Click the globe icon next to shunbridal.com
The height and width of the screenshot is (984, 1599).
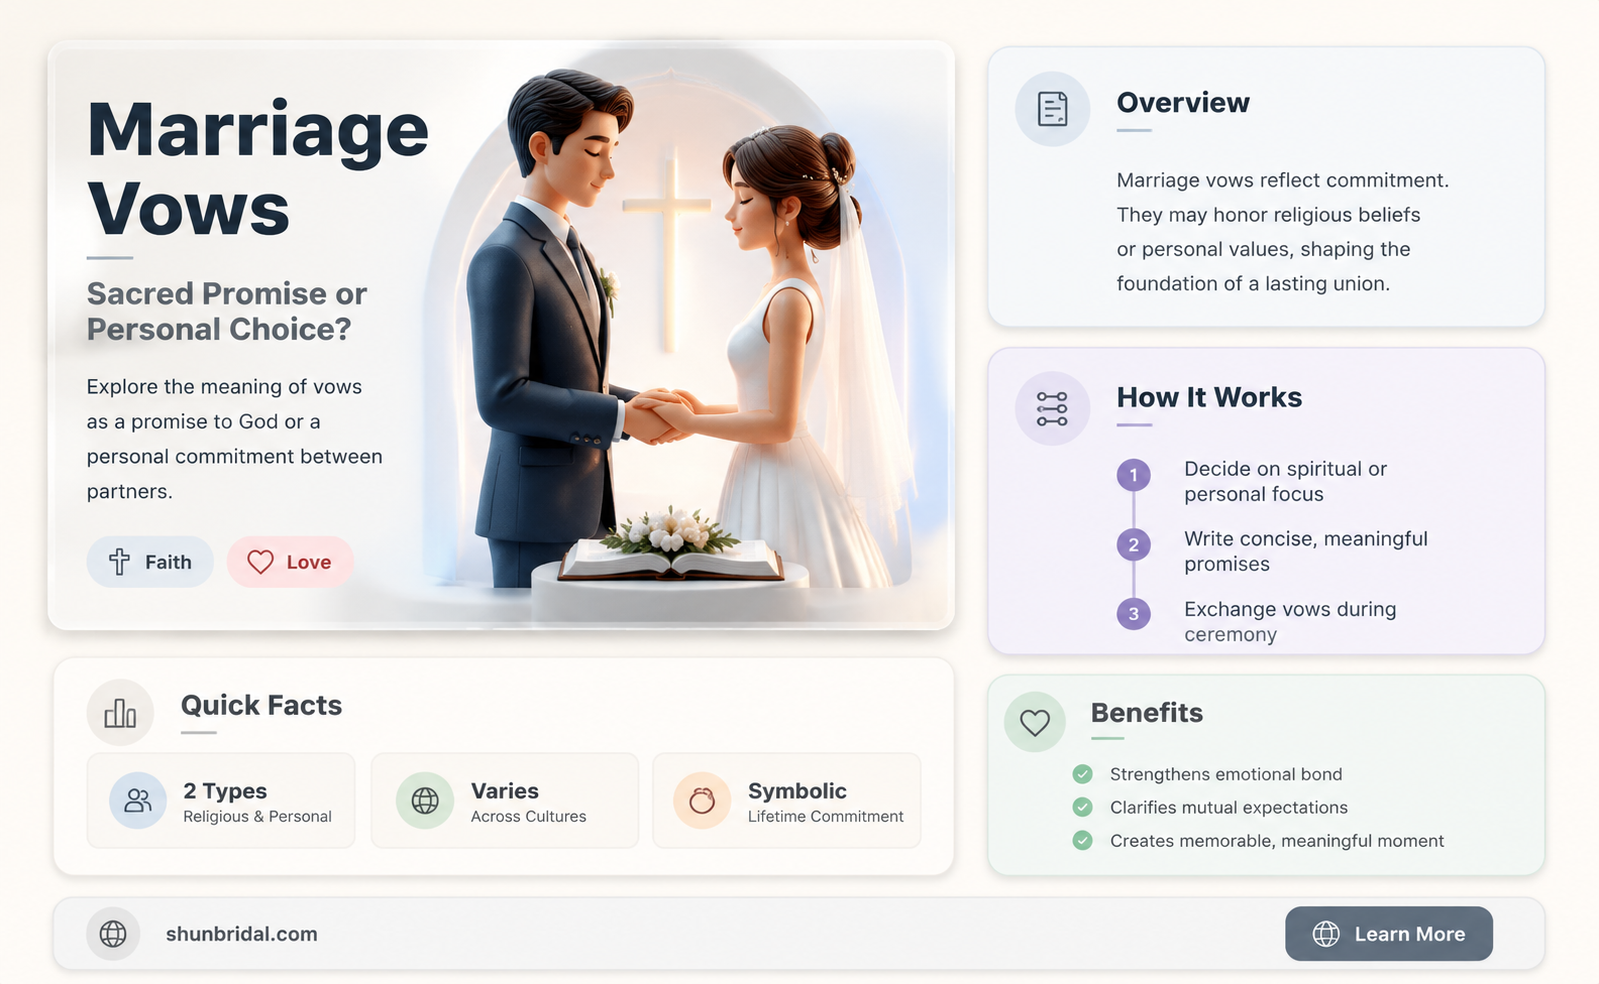[x=113, y=934]
